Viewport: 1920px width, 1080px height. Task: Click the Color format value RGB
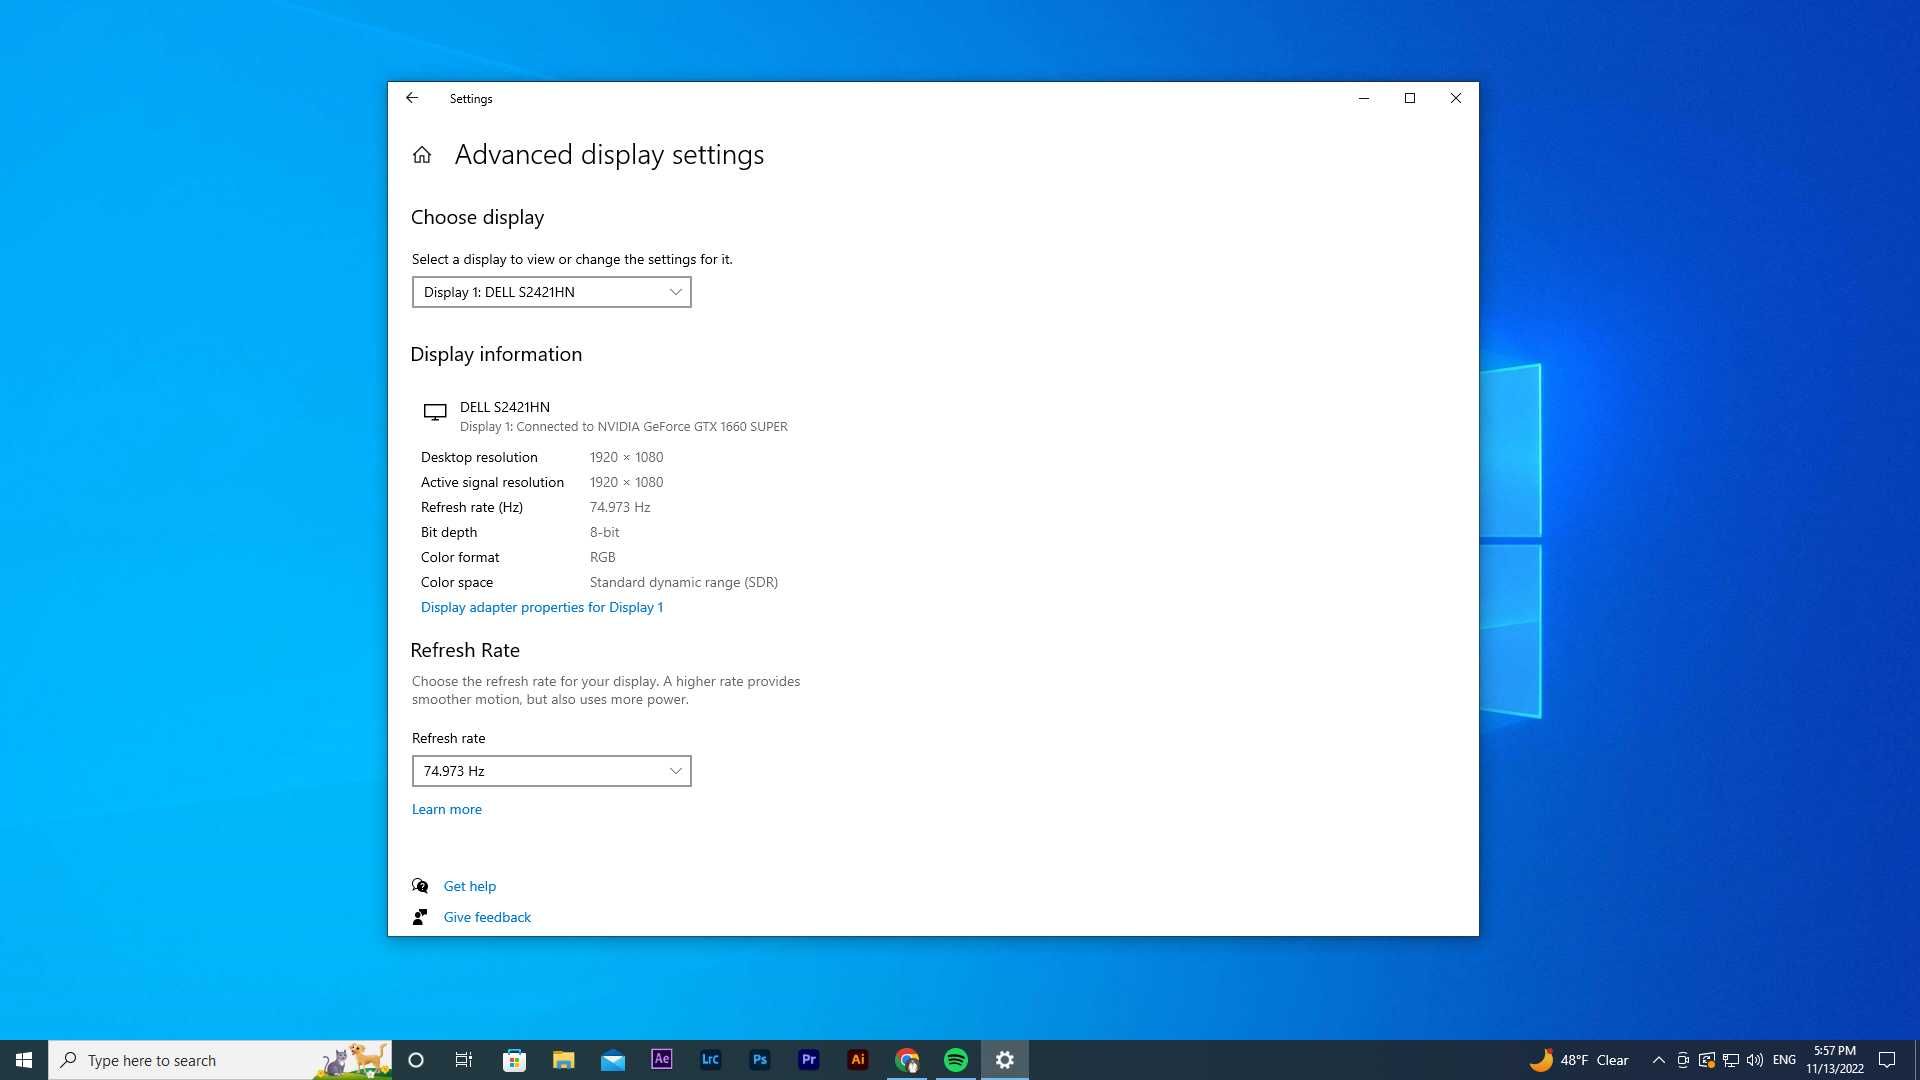click(602, 557)
